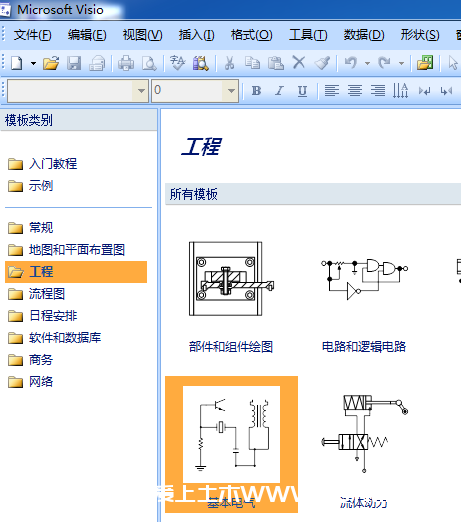This screenshot has width=461, height=522.
Task: Click the Format Painter brush icon
Action: point(322,63)
